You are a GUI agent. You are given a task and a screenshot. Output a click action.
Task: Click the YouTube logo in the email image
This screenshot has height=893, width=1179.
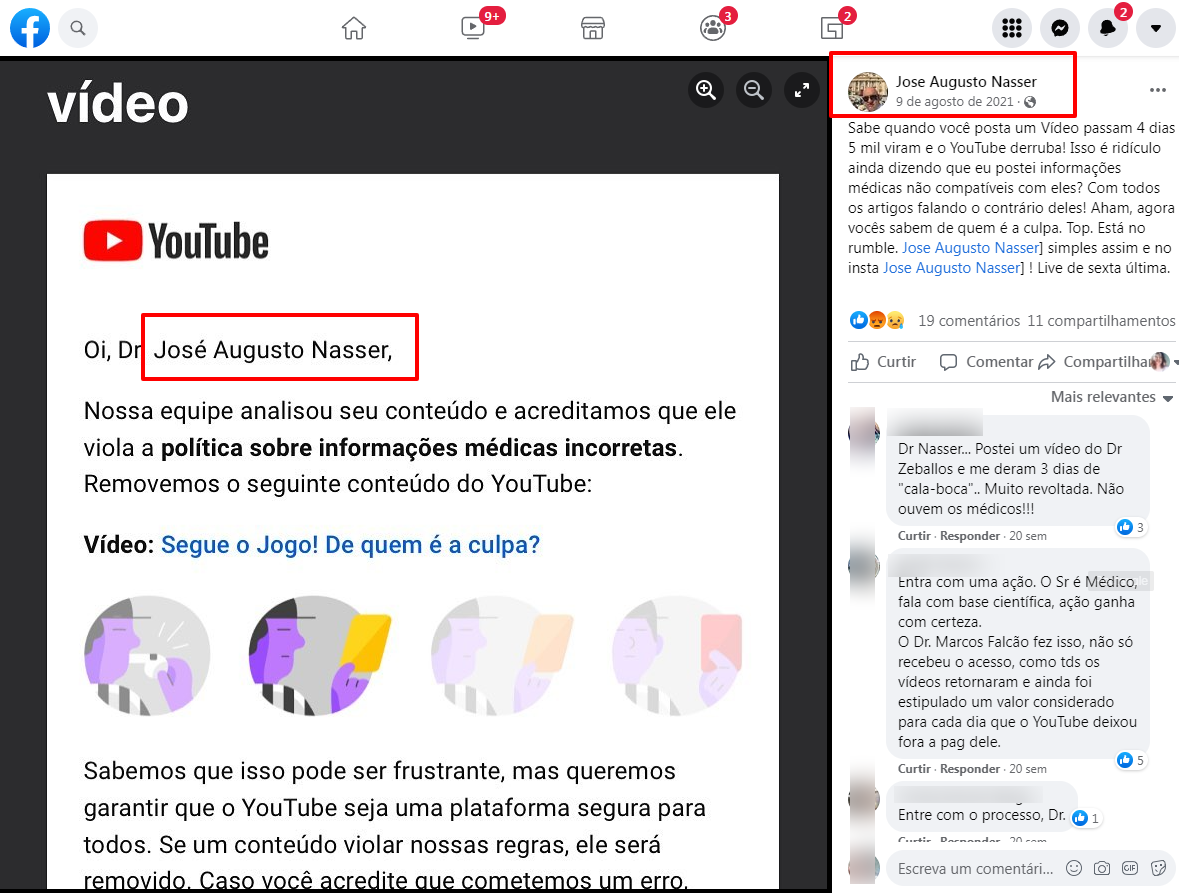(176, 241)
